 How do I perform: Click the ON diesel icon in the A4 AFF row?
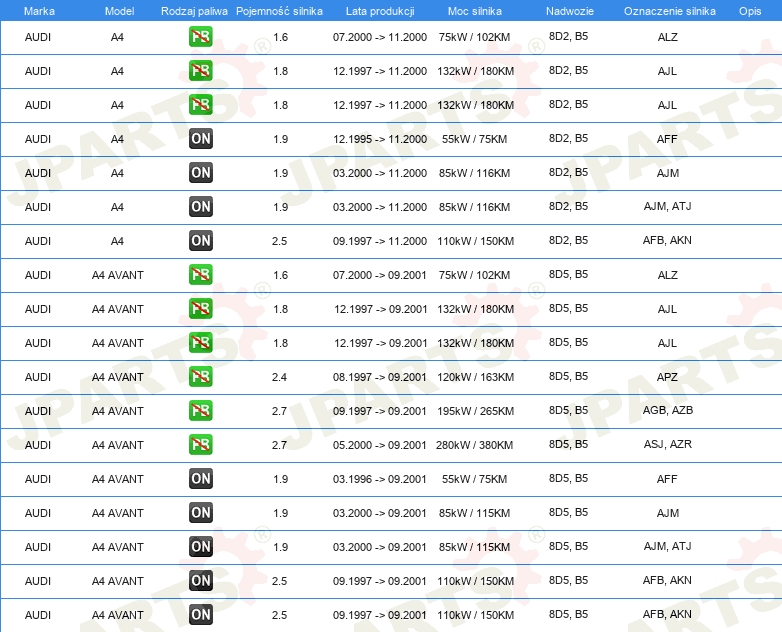[x=200, y=139]
